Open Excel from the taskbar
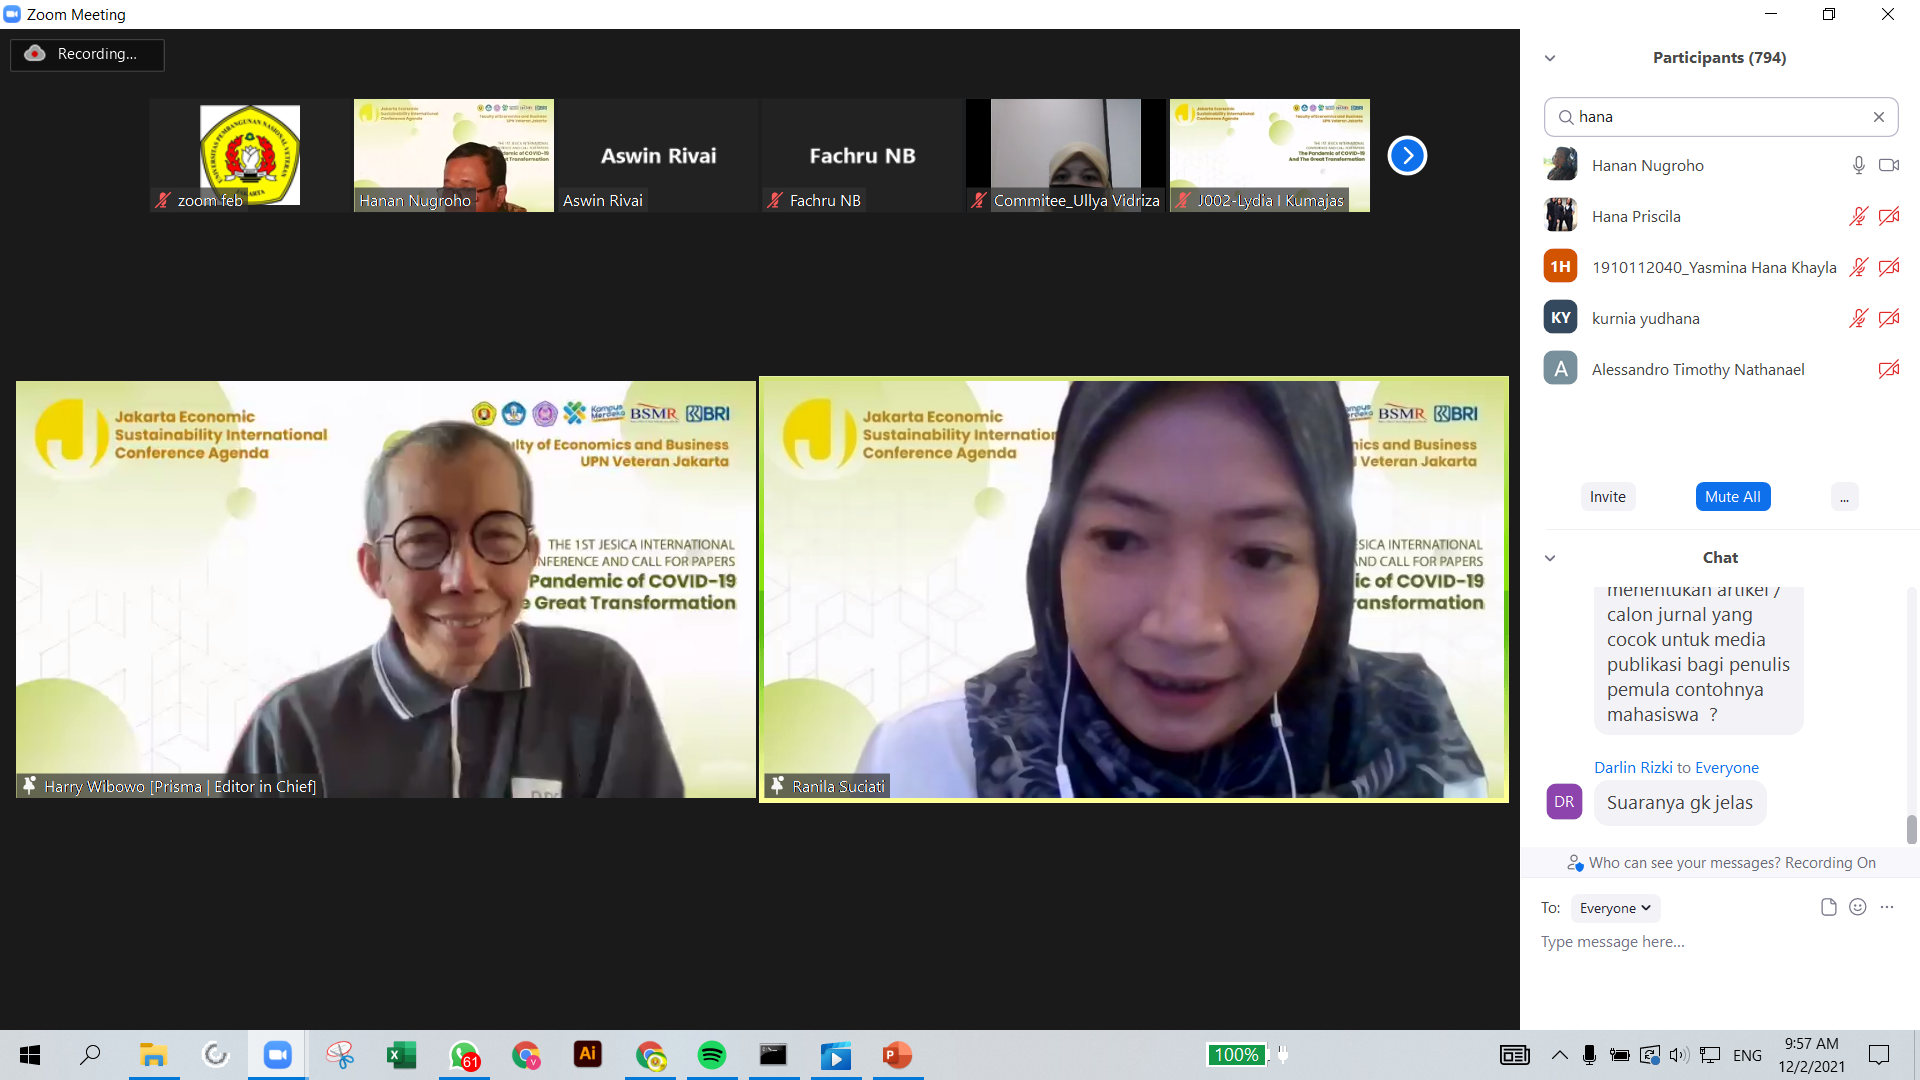Screen dimensions: 1920x1080 point(402,1055)
